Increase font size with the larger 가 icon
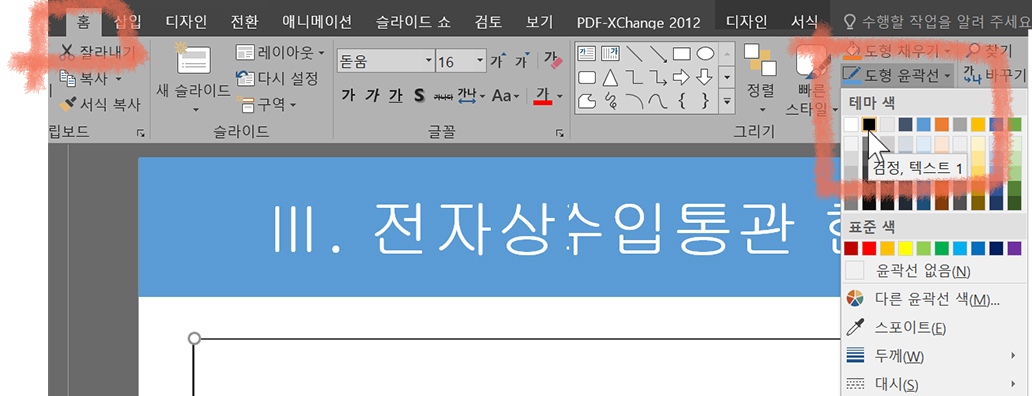Viewport: 1032px width, 396px height. [499, 62]
